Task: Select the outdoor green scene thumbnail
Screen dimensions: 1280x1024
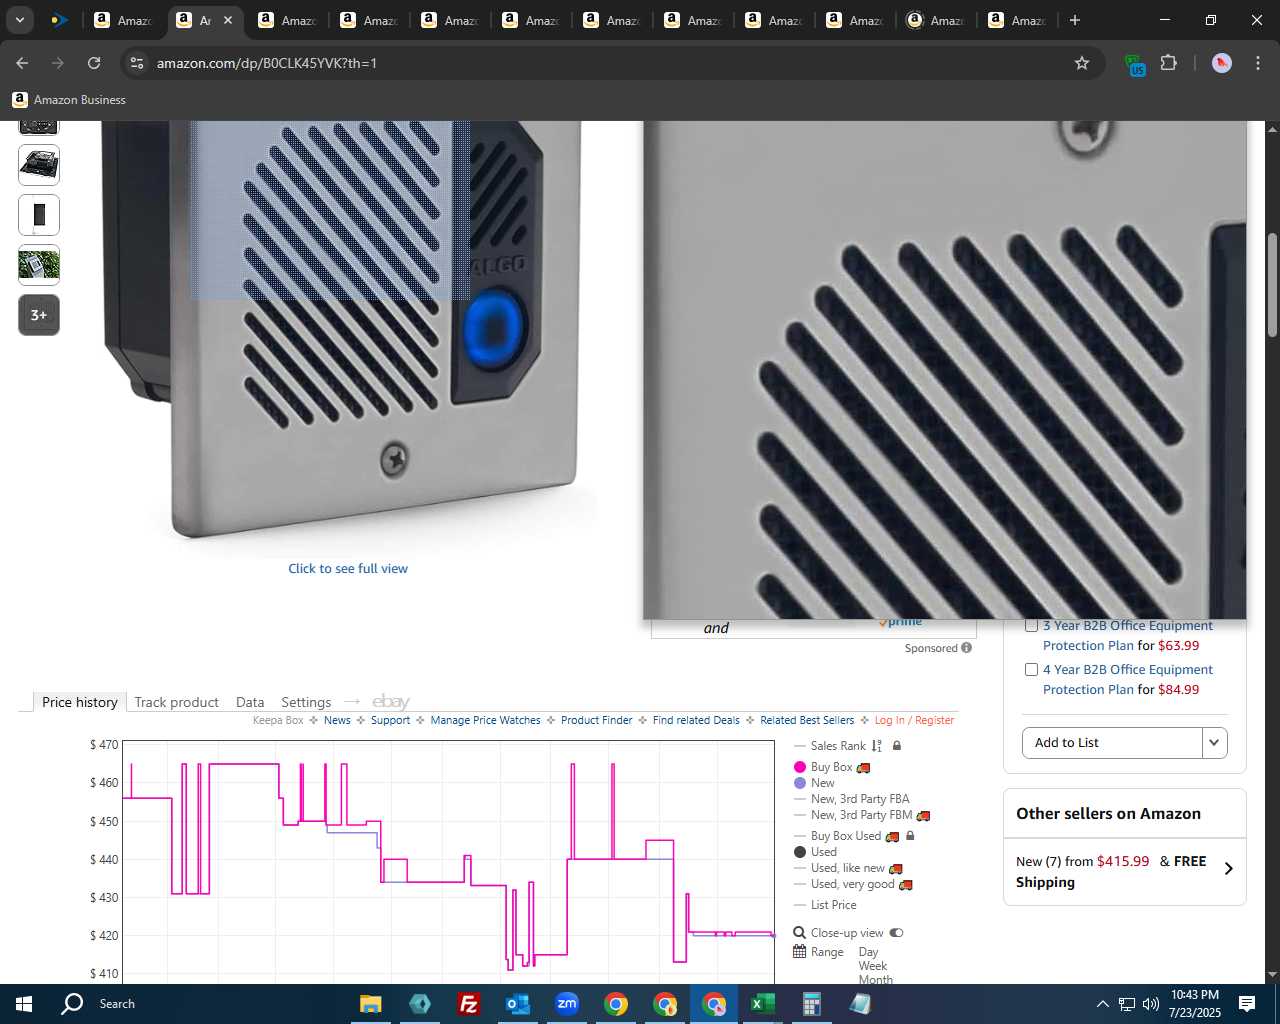Action: point(39,265)
